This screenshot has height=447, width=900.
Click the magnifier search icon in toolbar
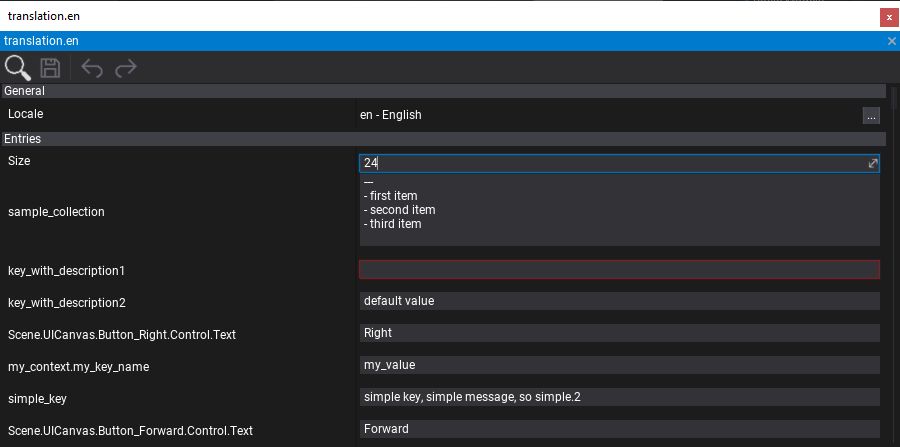(18, 68)
